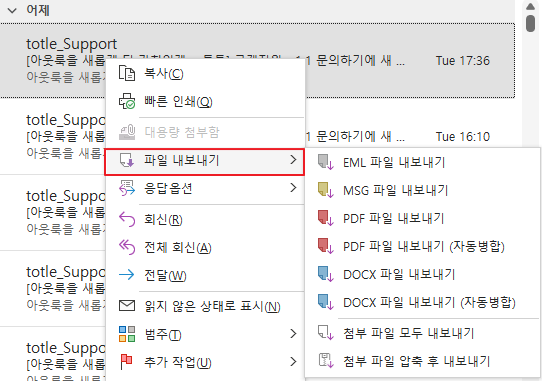Click the zip icon for 첨부 파일 압축
Screen dimensions: 542x381
pos(325,360)
